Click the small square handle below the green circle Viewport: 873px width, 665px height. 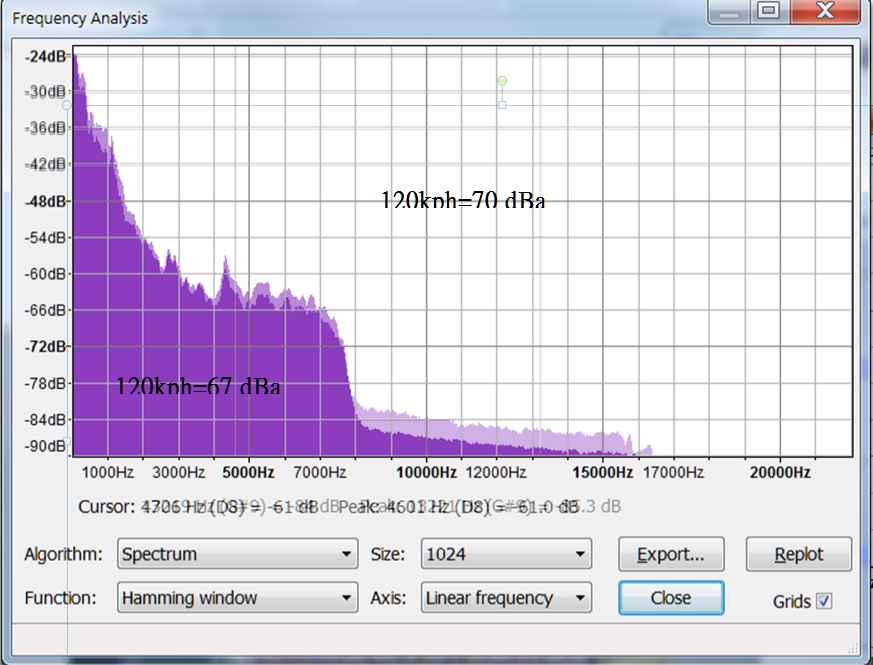click(x=502, y=104)
